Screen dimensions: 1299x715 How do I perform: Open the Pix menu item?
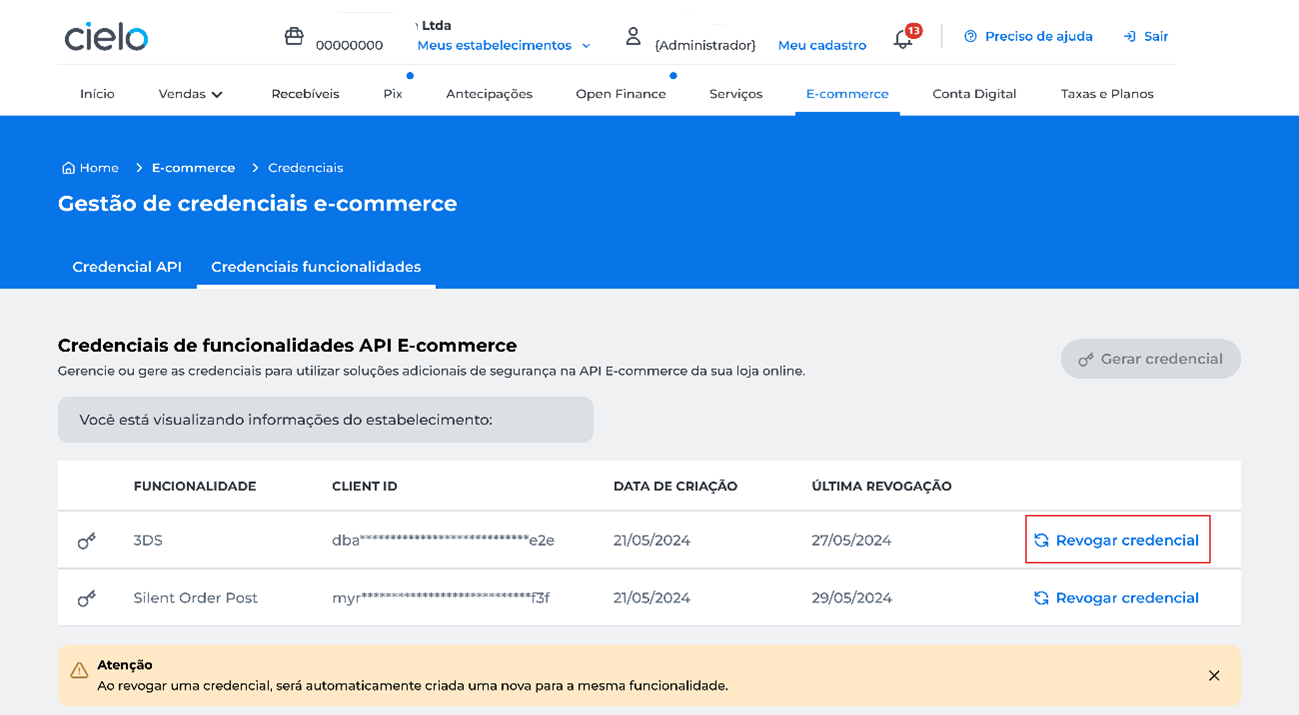coord(393,94)
